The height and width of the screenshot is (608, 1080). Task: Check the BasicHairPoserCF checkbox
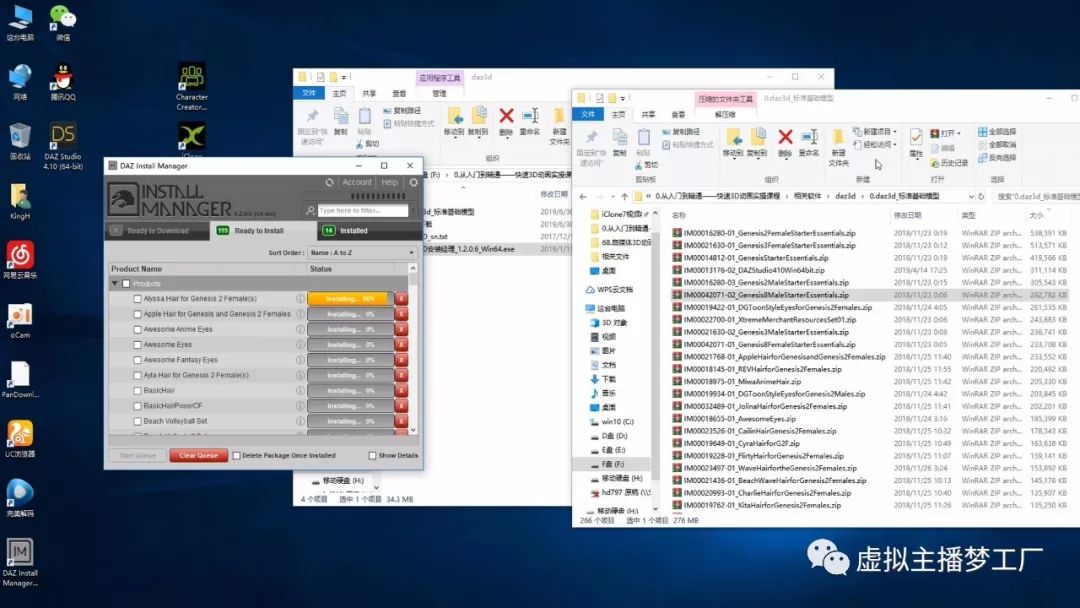coord(138,406)
